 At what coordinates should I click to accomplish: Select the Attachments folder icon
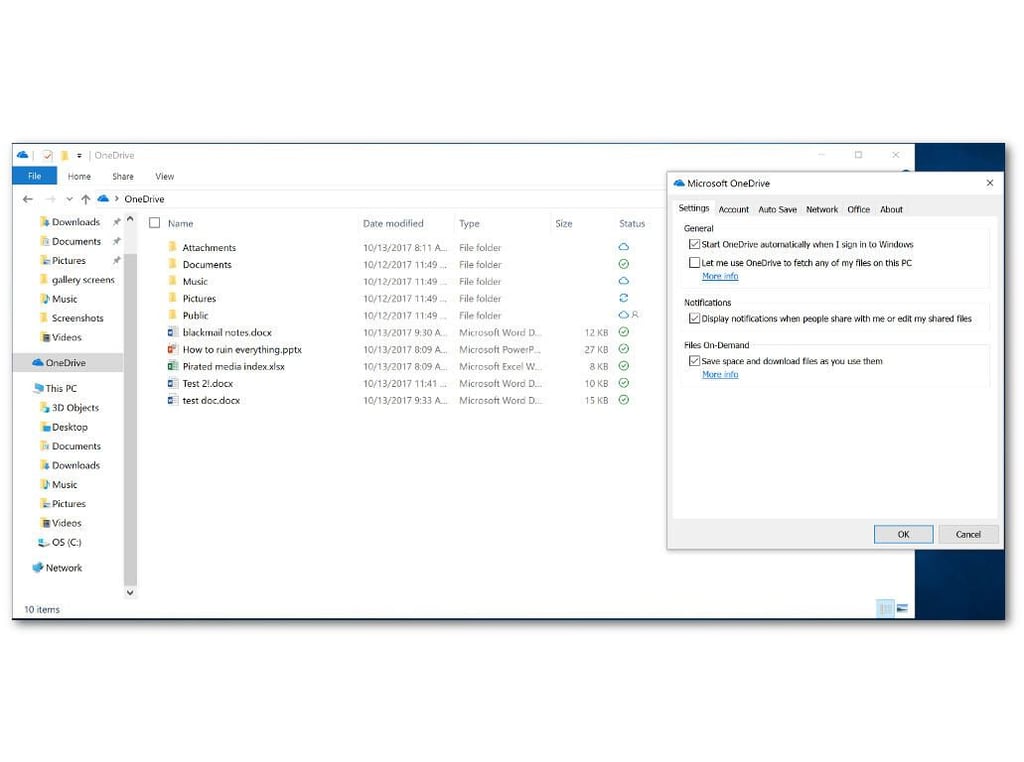pyautogui.click(x=172, y=247)
